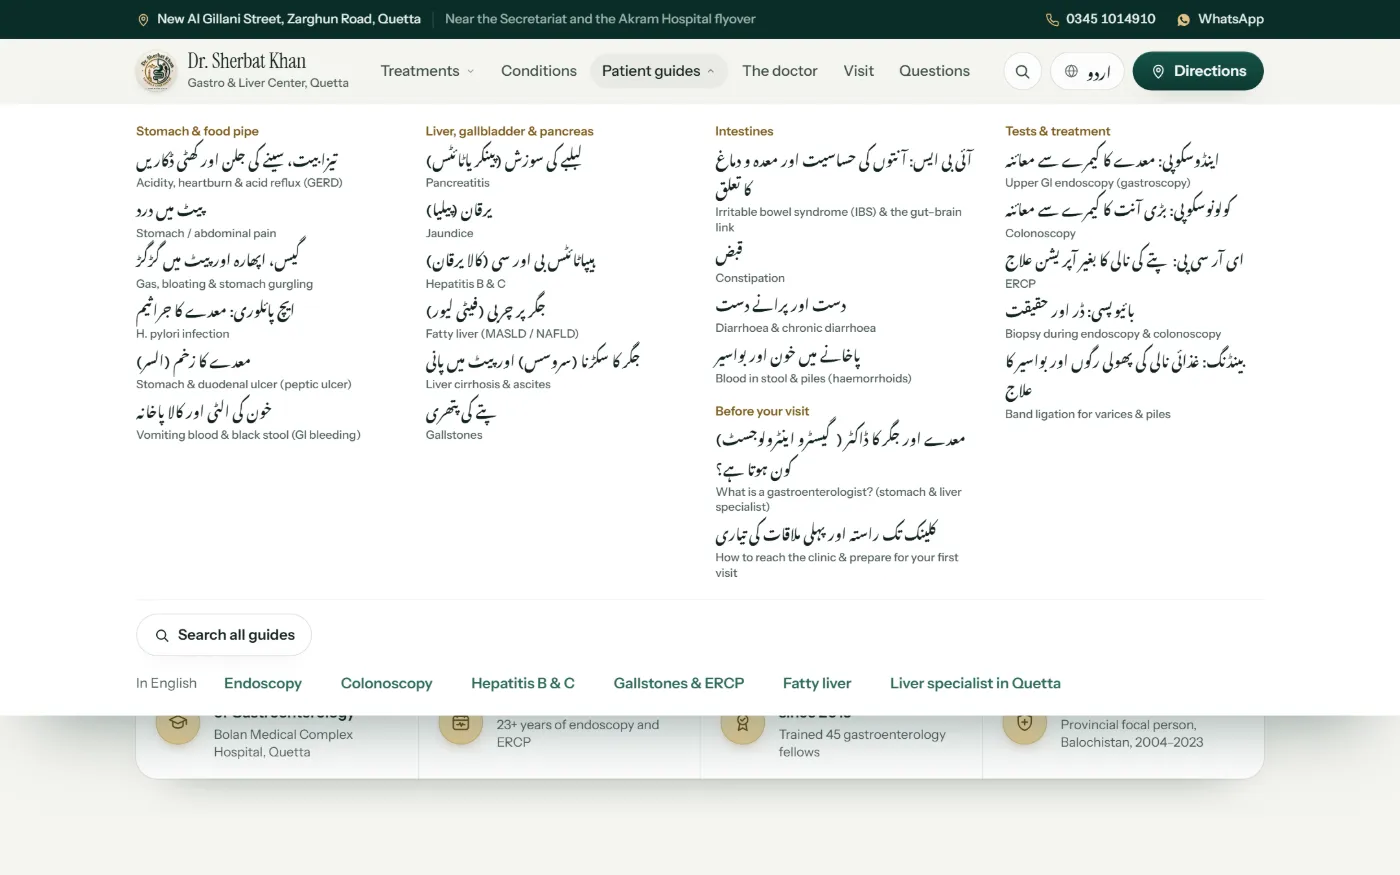Viewport: 1400px width, 875px height.
Task: Click the Search all guides button
Action: point(224,635)
